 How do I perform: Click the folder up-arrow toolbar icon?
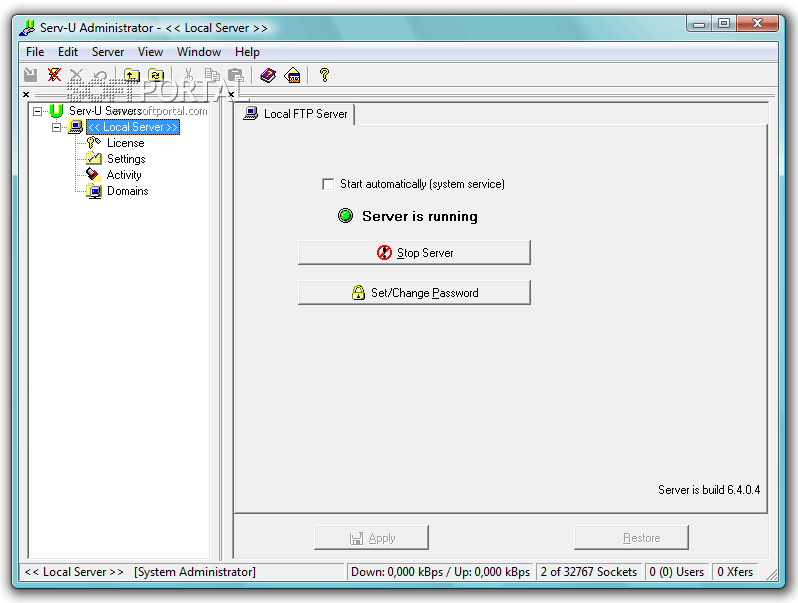132,75
